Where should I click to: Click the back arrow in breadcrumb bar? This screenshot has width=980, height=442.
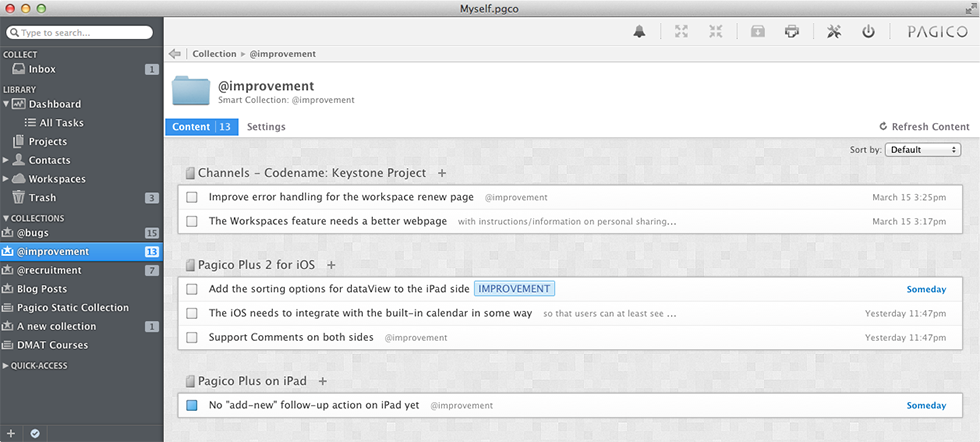coord(175,54)
